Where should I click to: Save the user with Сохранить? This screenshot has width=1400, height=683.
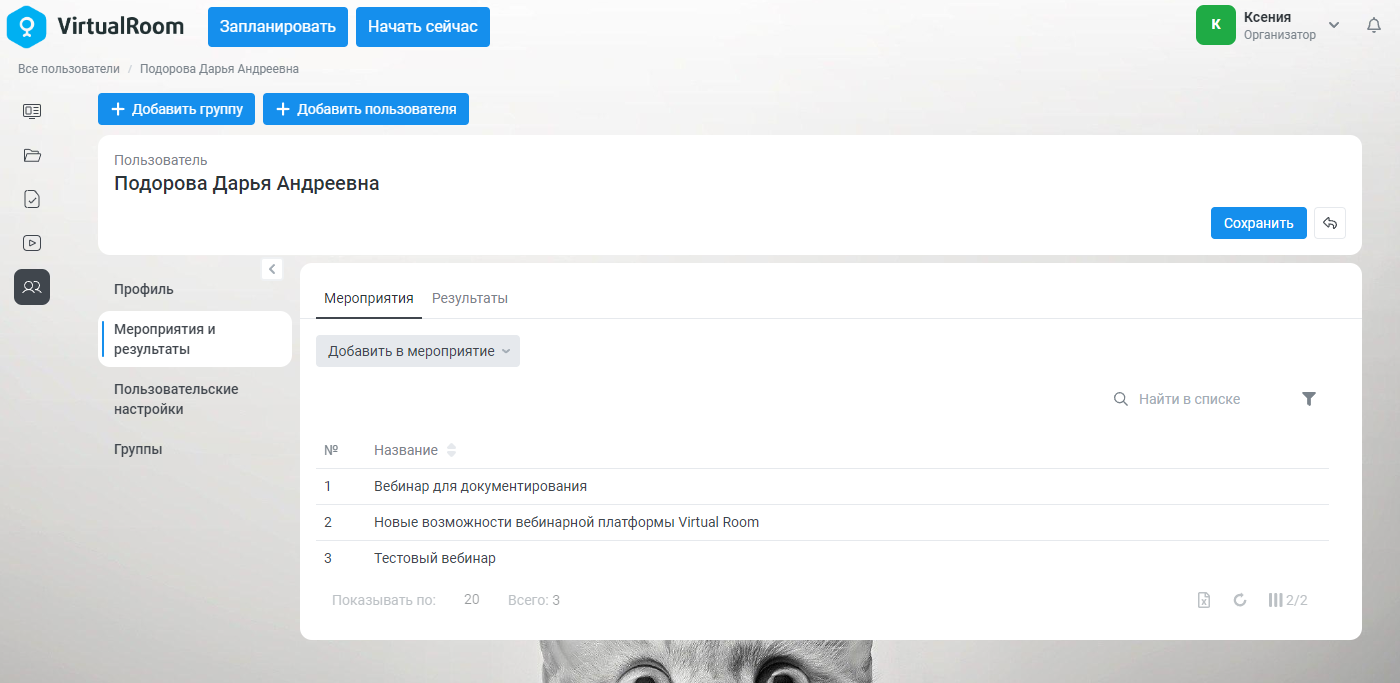click(x=1259, y=223)
